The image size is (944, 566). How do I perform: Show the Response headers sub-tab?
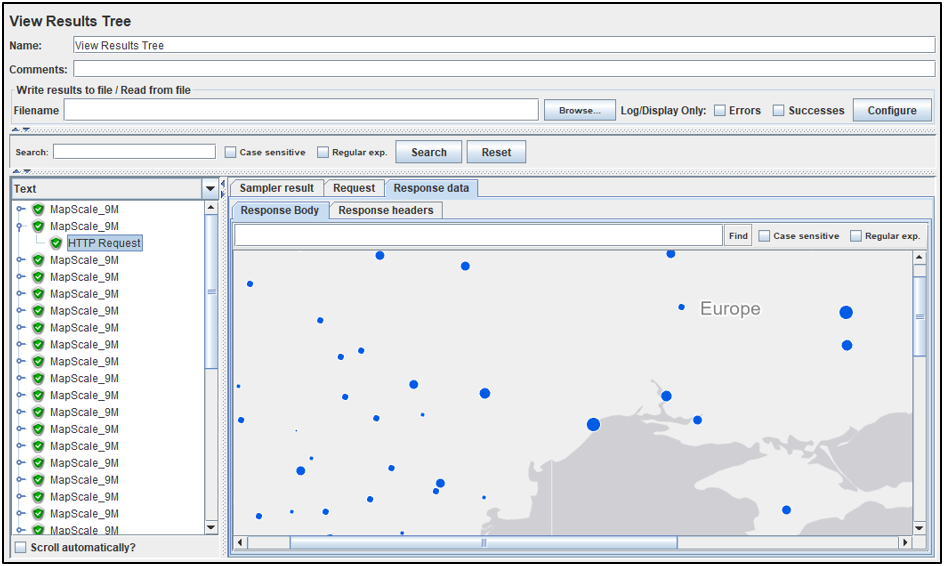386,210
